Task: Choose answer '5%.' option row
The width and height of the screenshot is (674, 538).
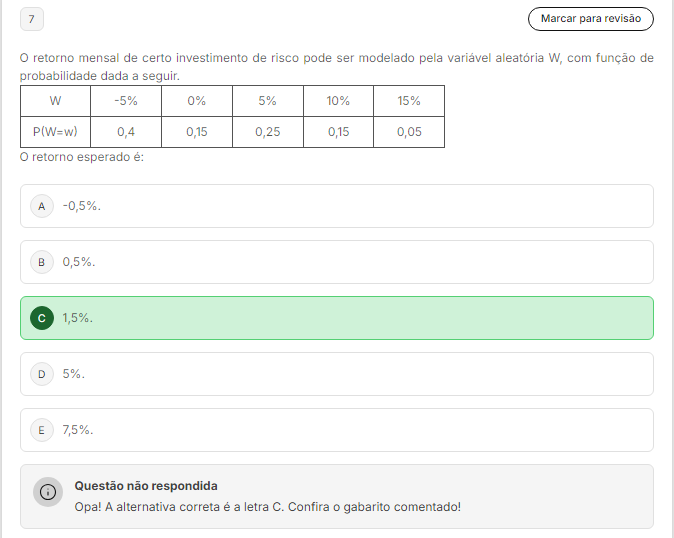Action: 74,374
